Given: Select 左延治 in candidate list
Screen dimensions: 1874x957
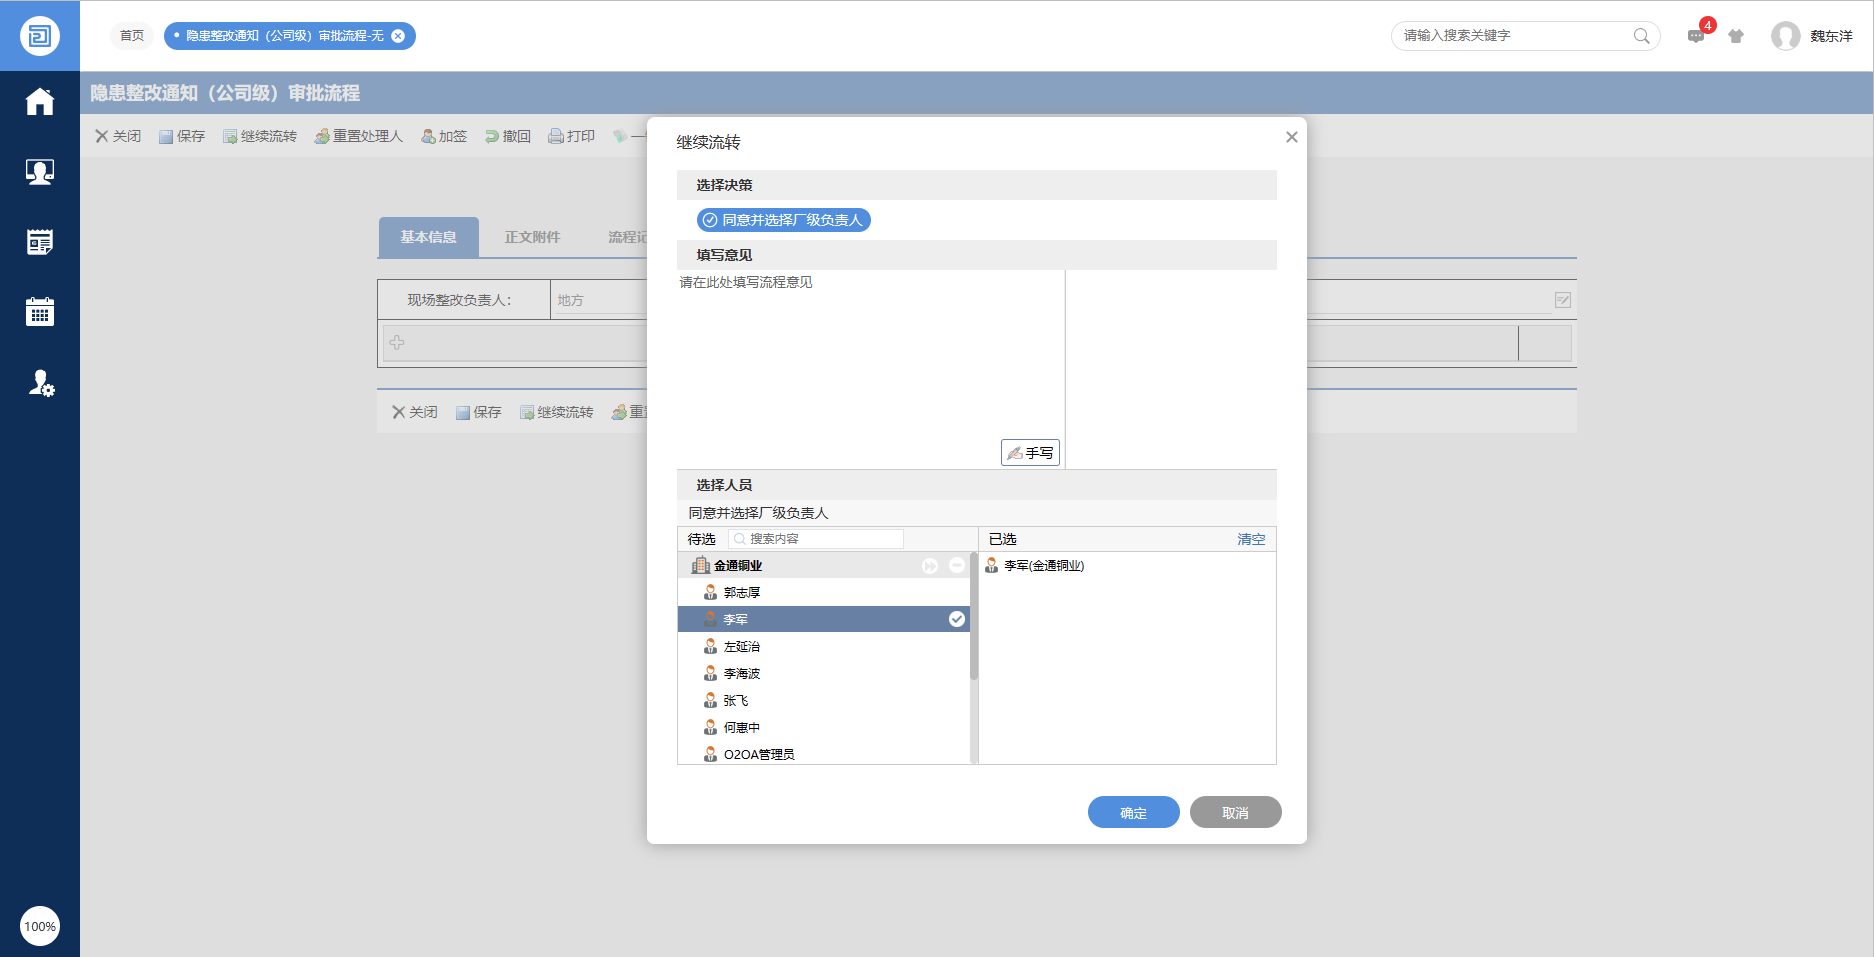Looking at the screenshot, I should [x=824, y=647].
